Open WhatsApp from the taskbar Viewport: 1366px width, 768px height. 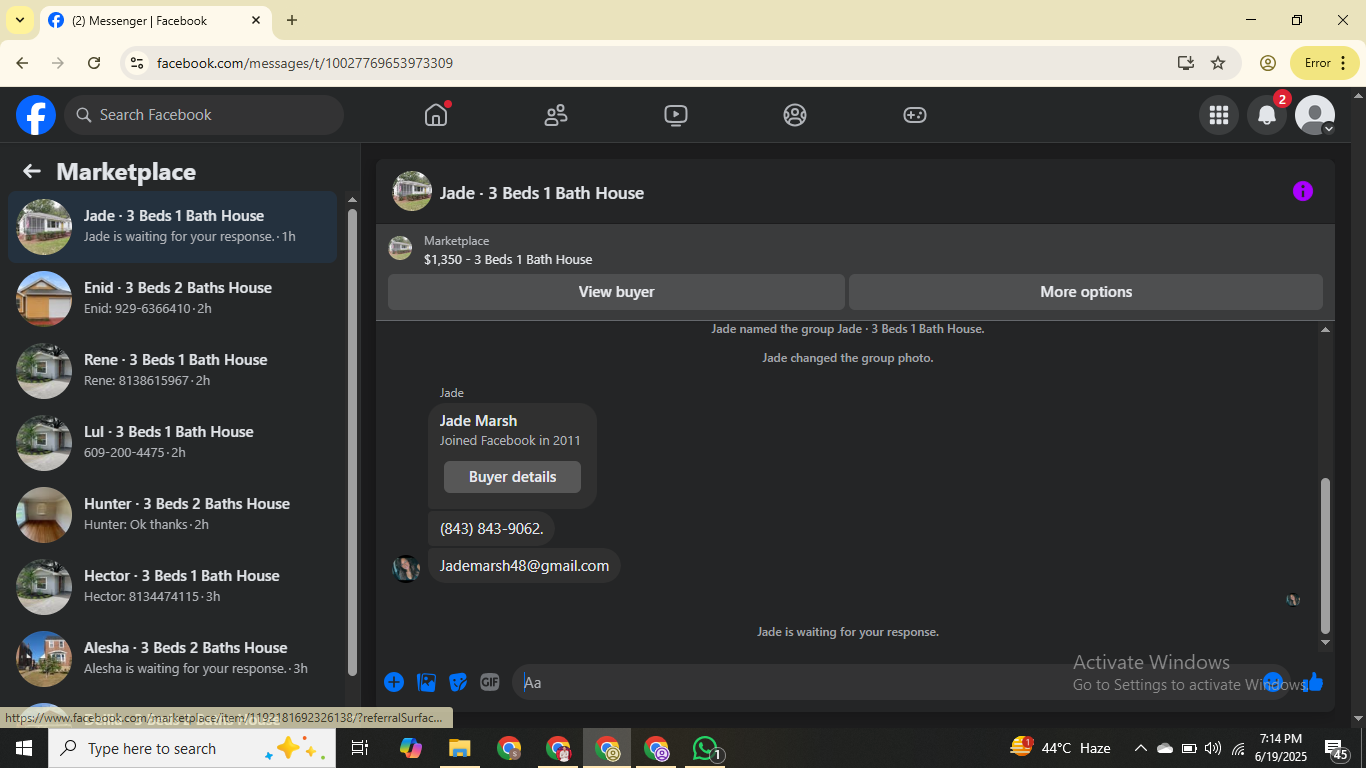coord(706,748)
